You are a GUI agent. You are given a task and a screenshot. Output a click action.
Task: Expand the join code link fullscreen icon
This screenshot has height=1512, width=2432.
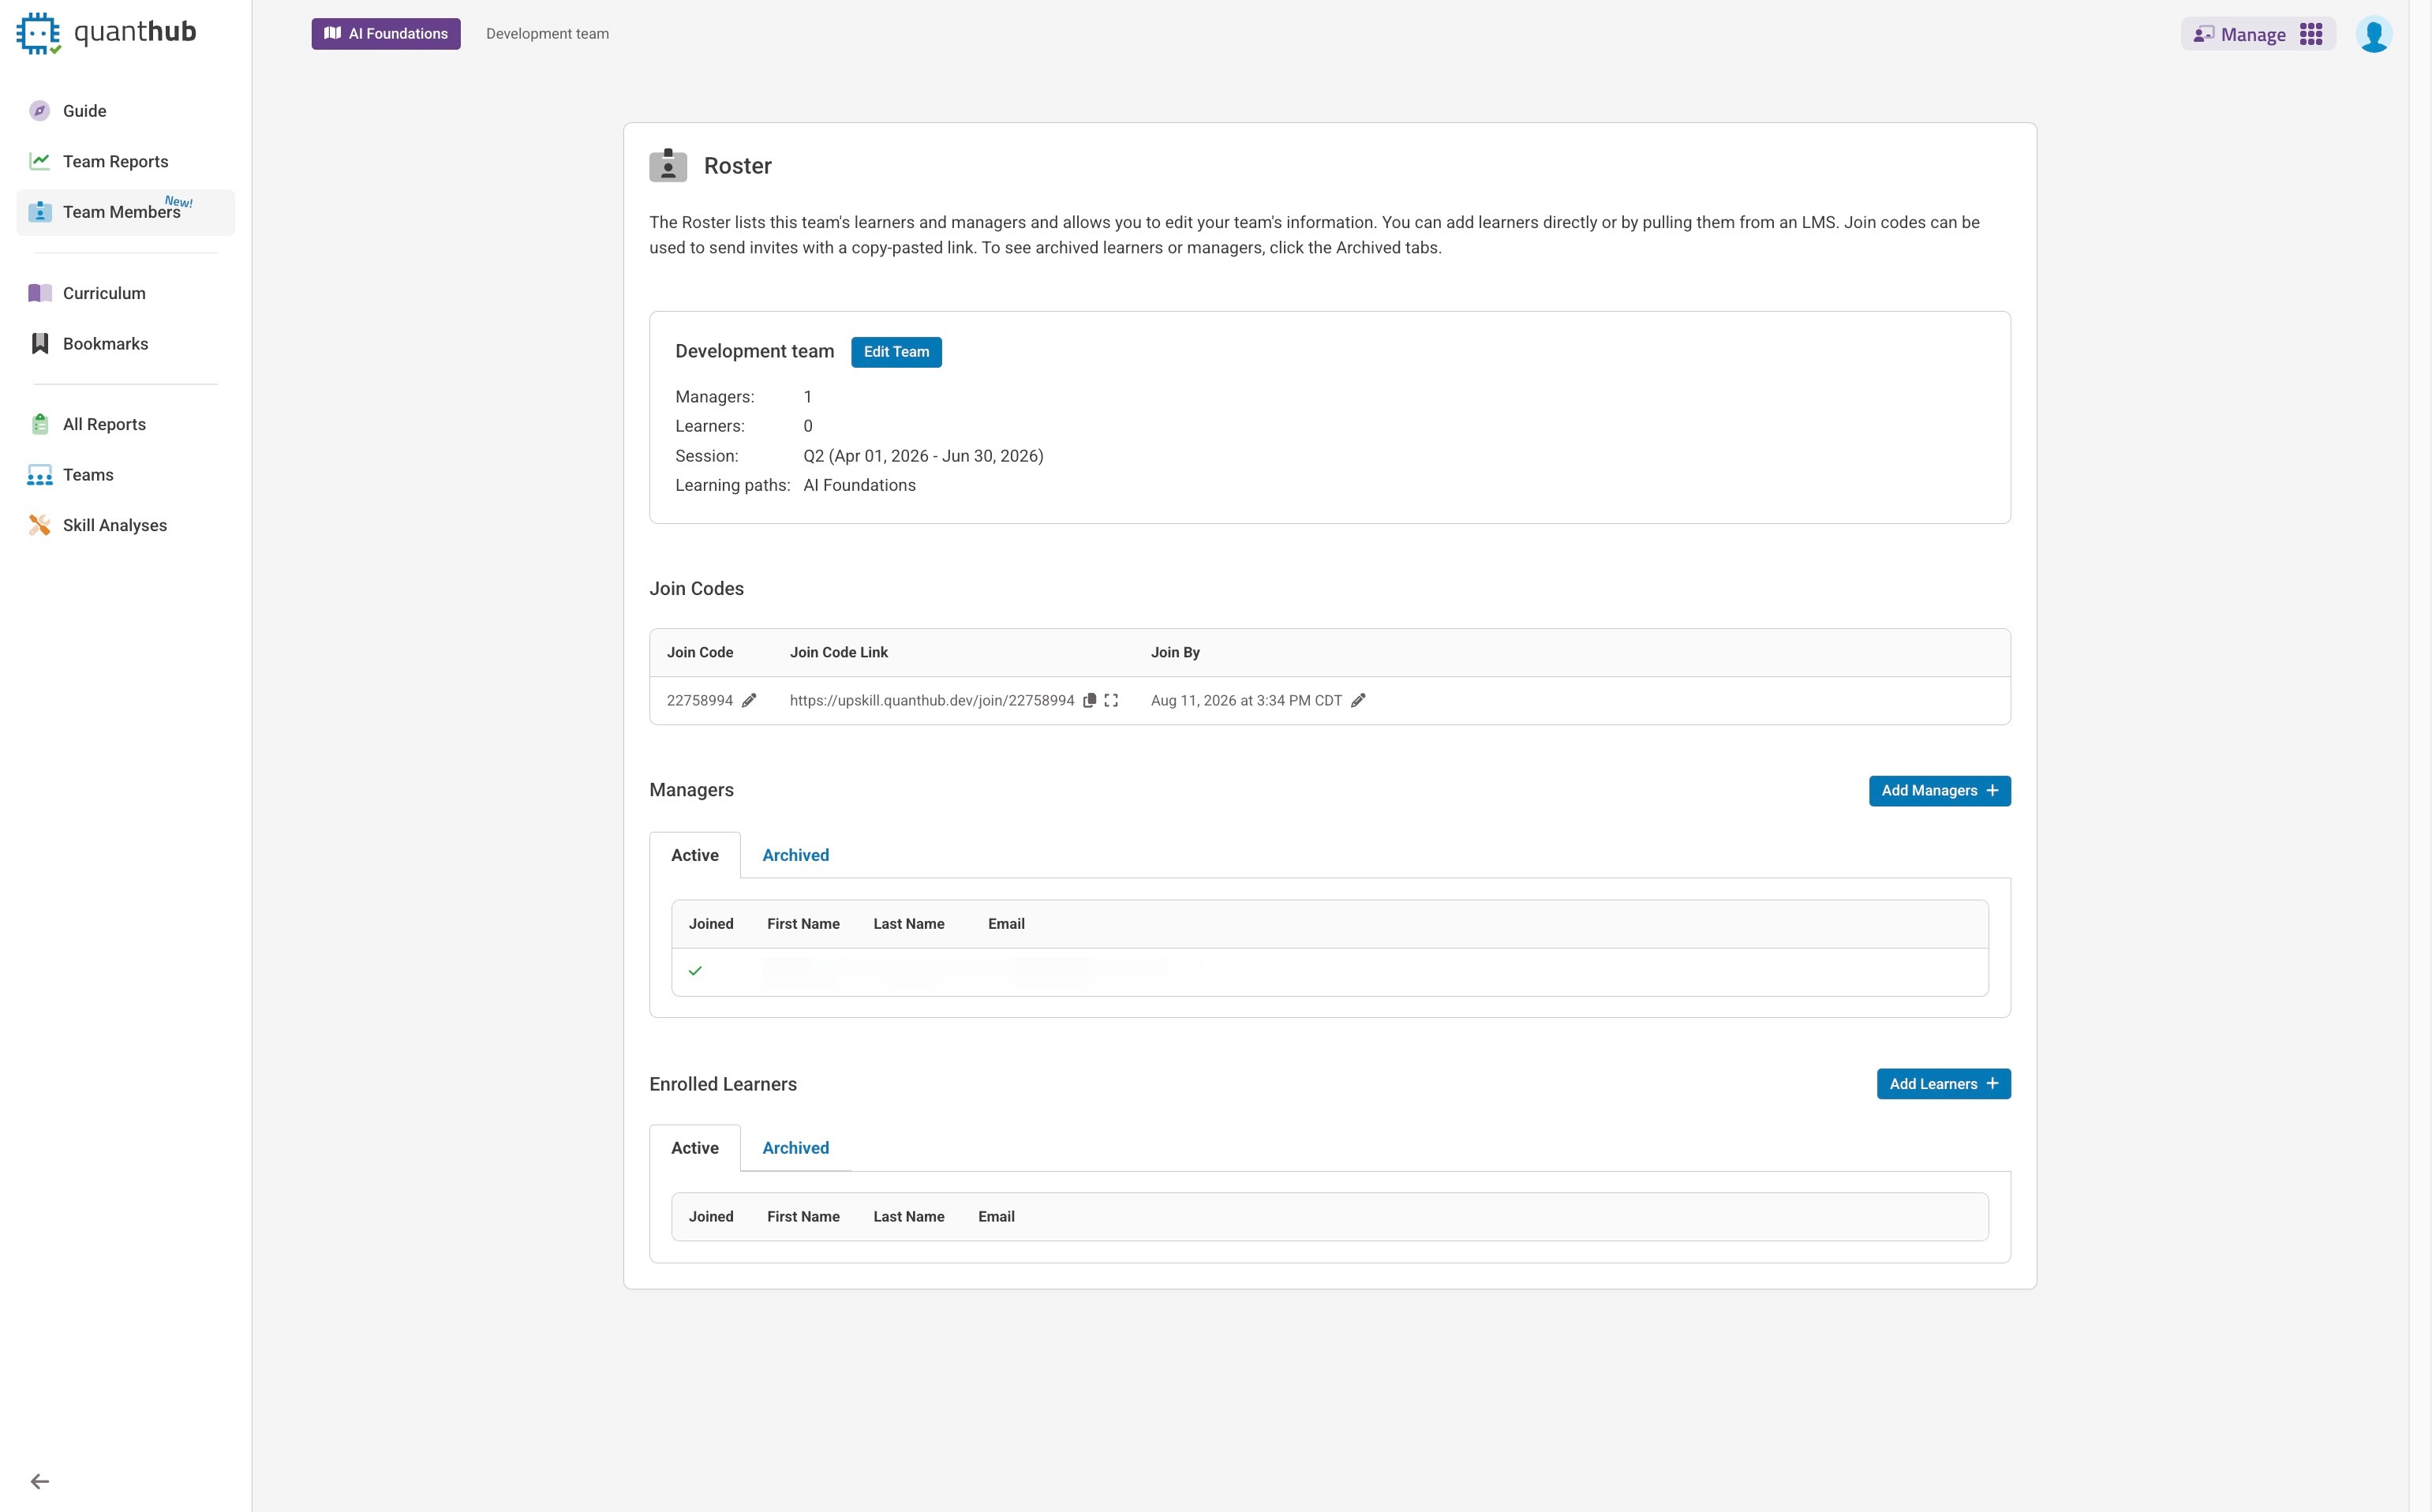pos(1111,700)
